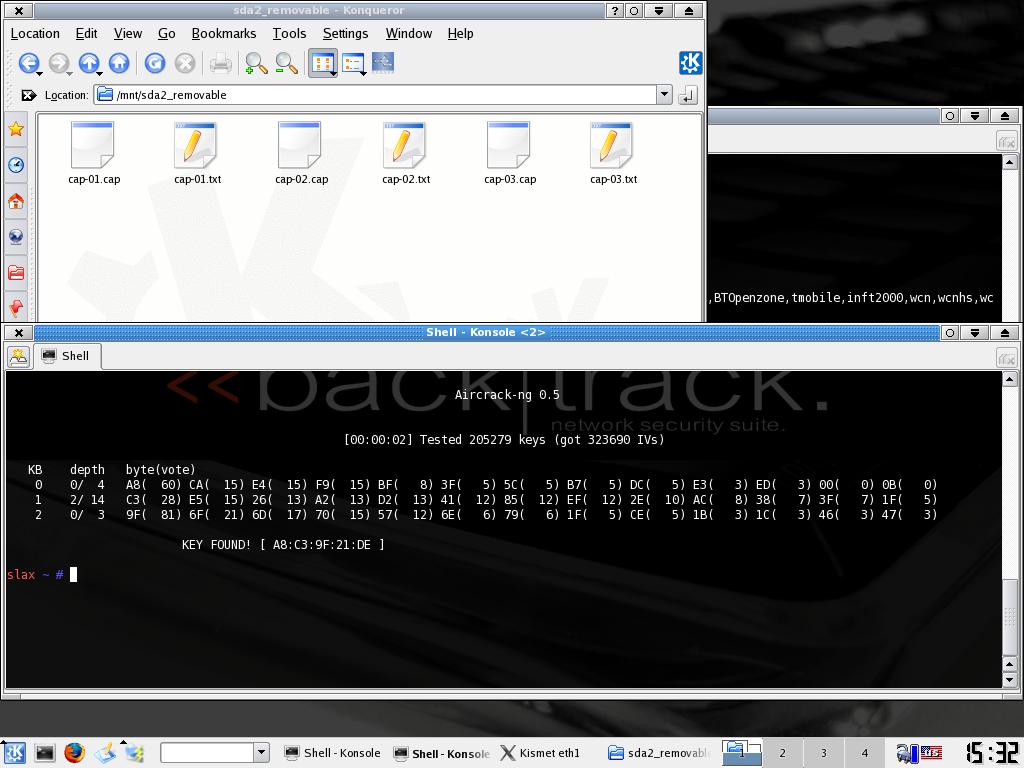1024x768 pixels.
Task: Open Home folder sidebar icon
Action: 16,201
